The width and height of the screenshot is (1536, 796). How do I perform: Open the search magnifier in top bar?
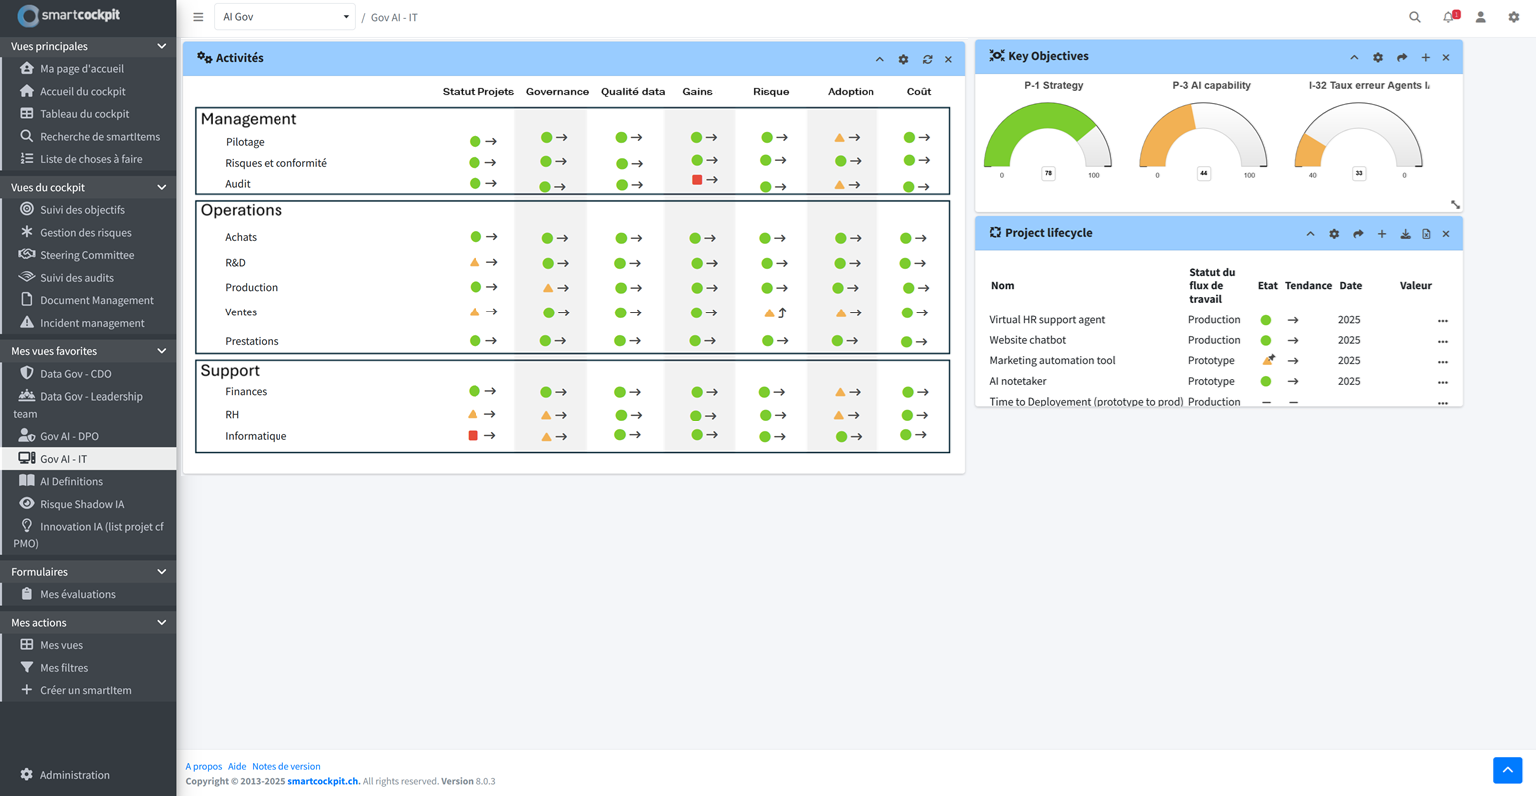pos(1414,17)
